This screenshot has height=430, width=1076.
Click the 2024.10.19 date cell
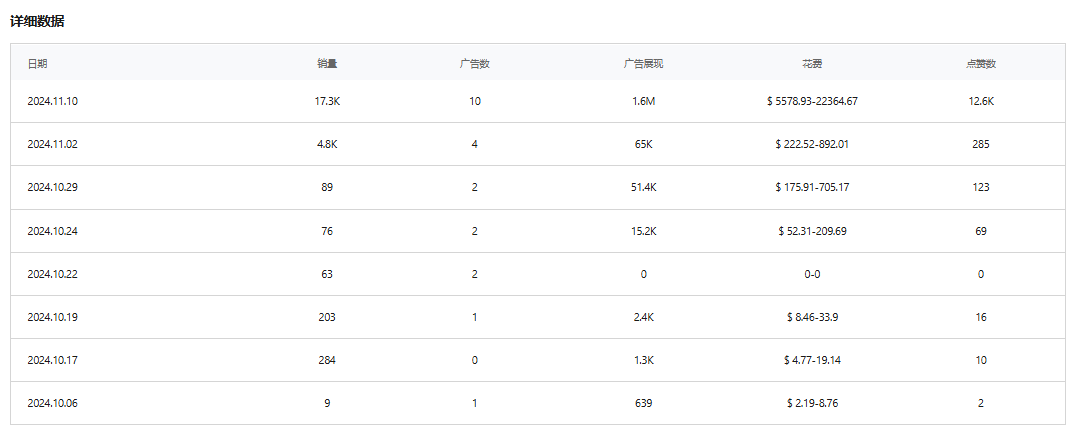point(52,317)
